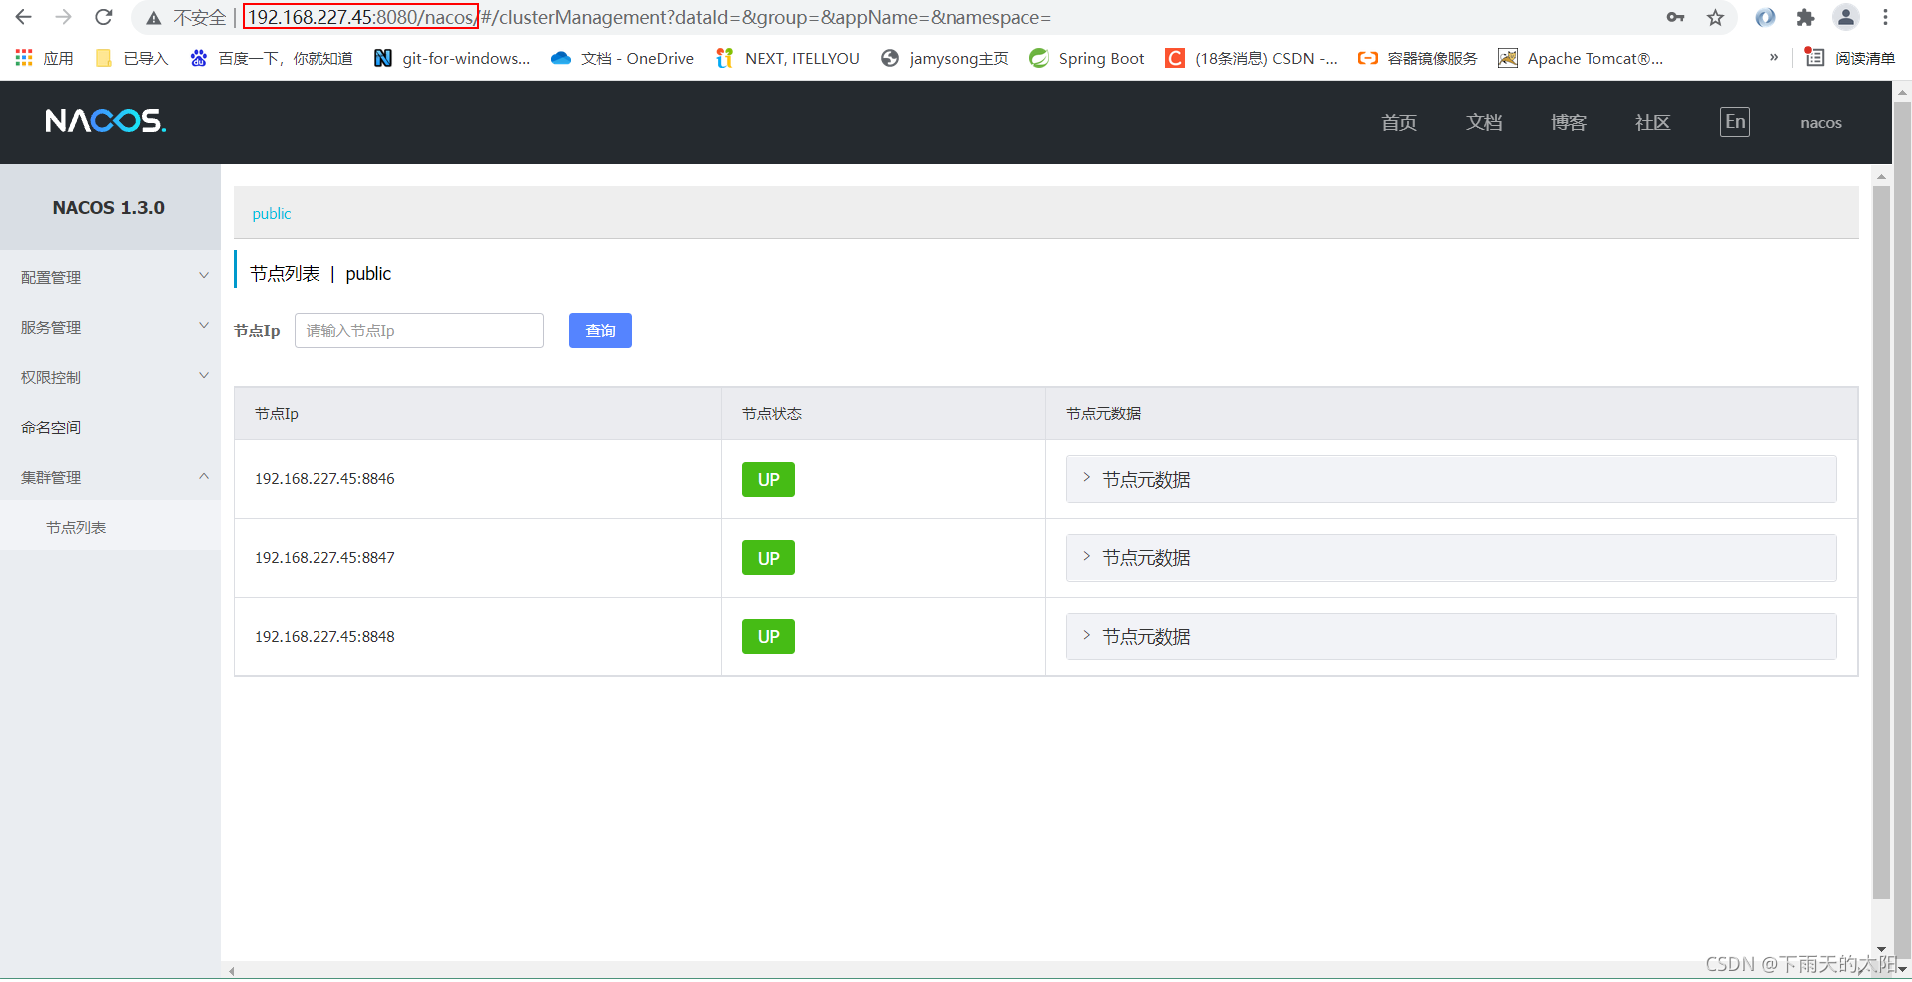Click node address 192.168.227.45:8846
The height and width of the screenshot is (982, 1912).
(325, 479)
